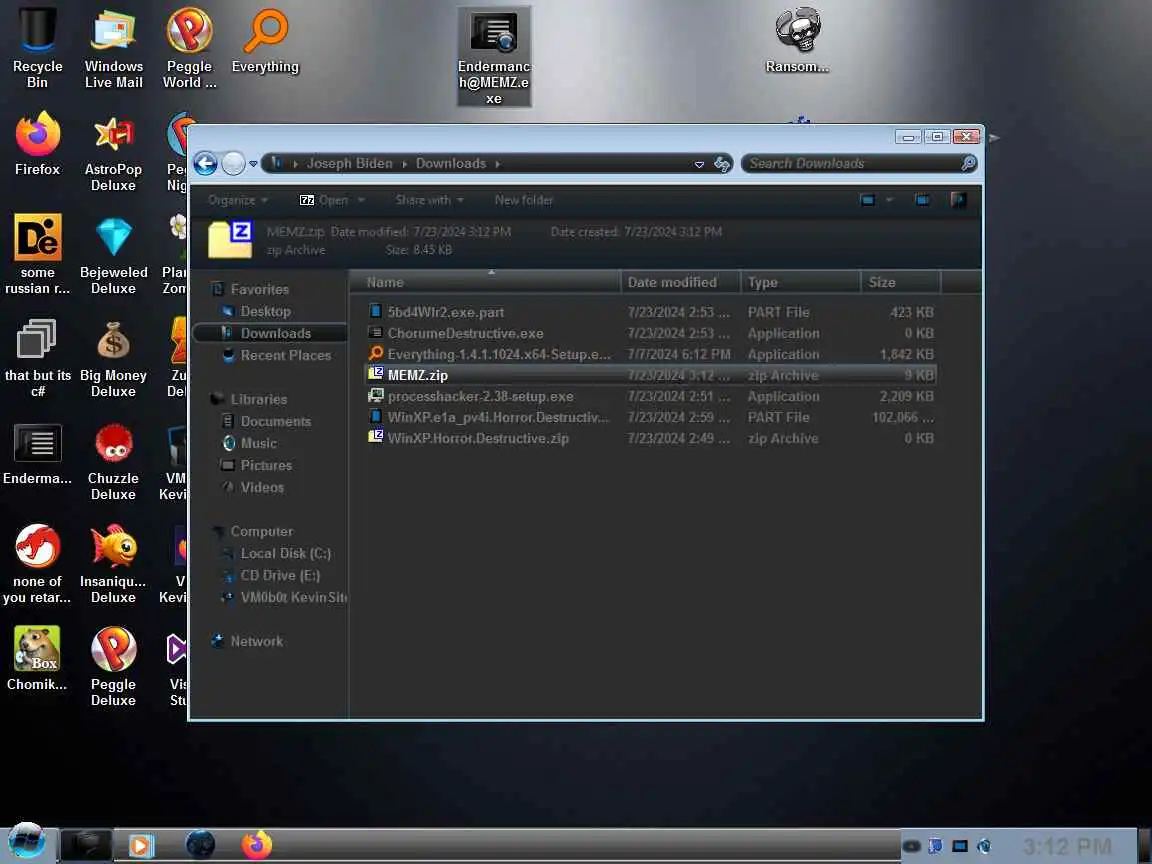Open Insaniquarium Deluxe desktop icon
The width and height of the screenshot is (1152, 864).
(113, 564)
